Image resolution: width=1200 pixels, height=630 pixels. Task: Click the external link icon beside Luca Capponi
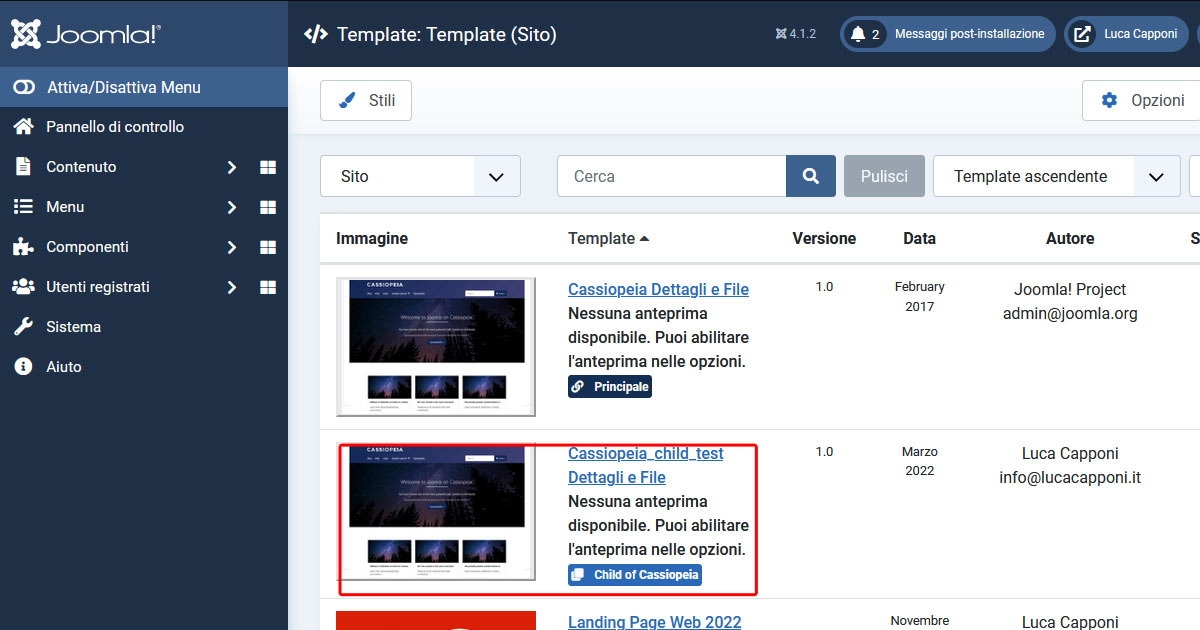point(1082,34)
